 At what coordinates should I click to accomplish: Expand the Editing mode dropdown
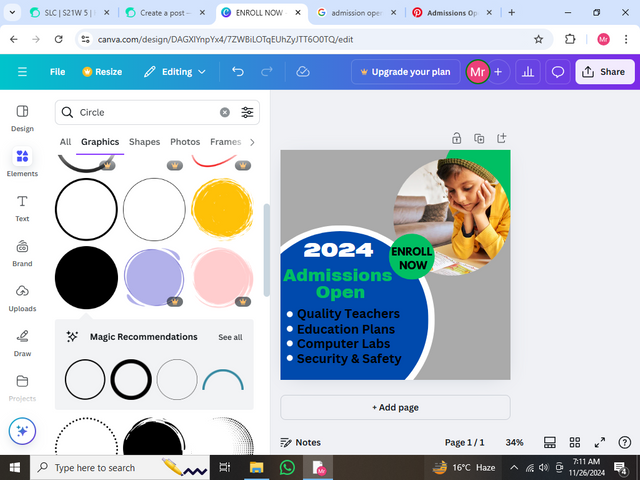tap(175, 72)
